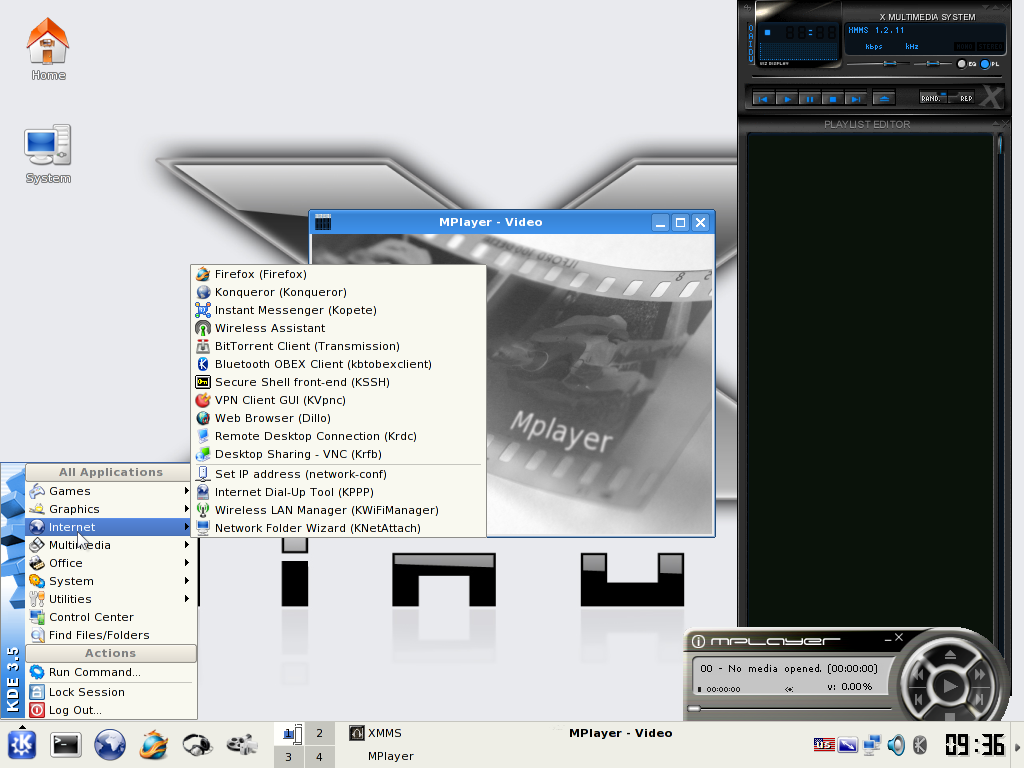Viewport: 1024px width, 768px height.
Task: Click the Set IP address (network-conf) icon
Action: tap(203, 474)
